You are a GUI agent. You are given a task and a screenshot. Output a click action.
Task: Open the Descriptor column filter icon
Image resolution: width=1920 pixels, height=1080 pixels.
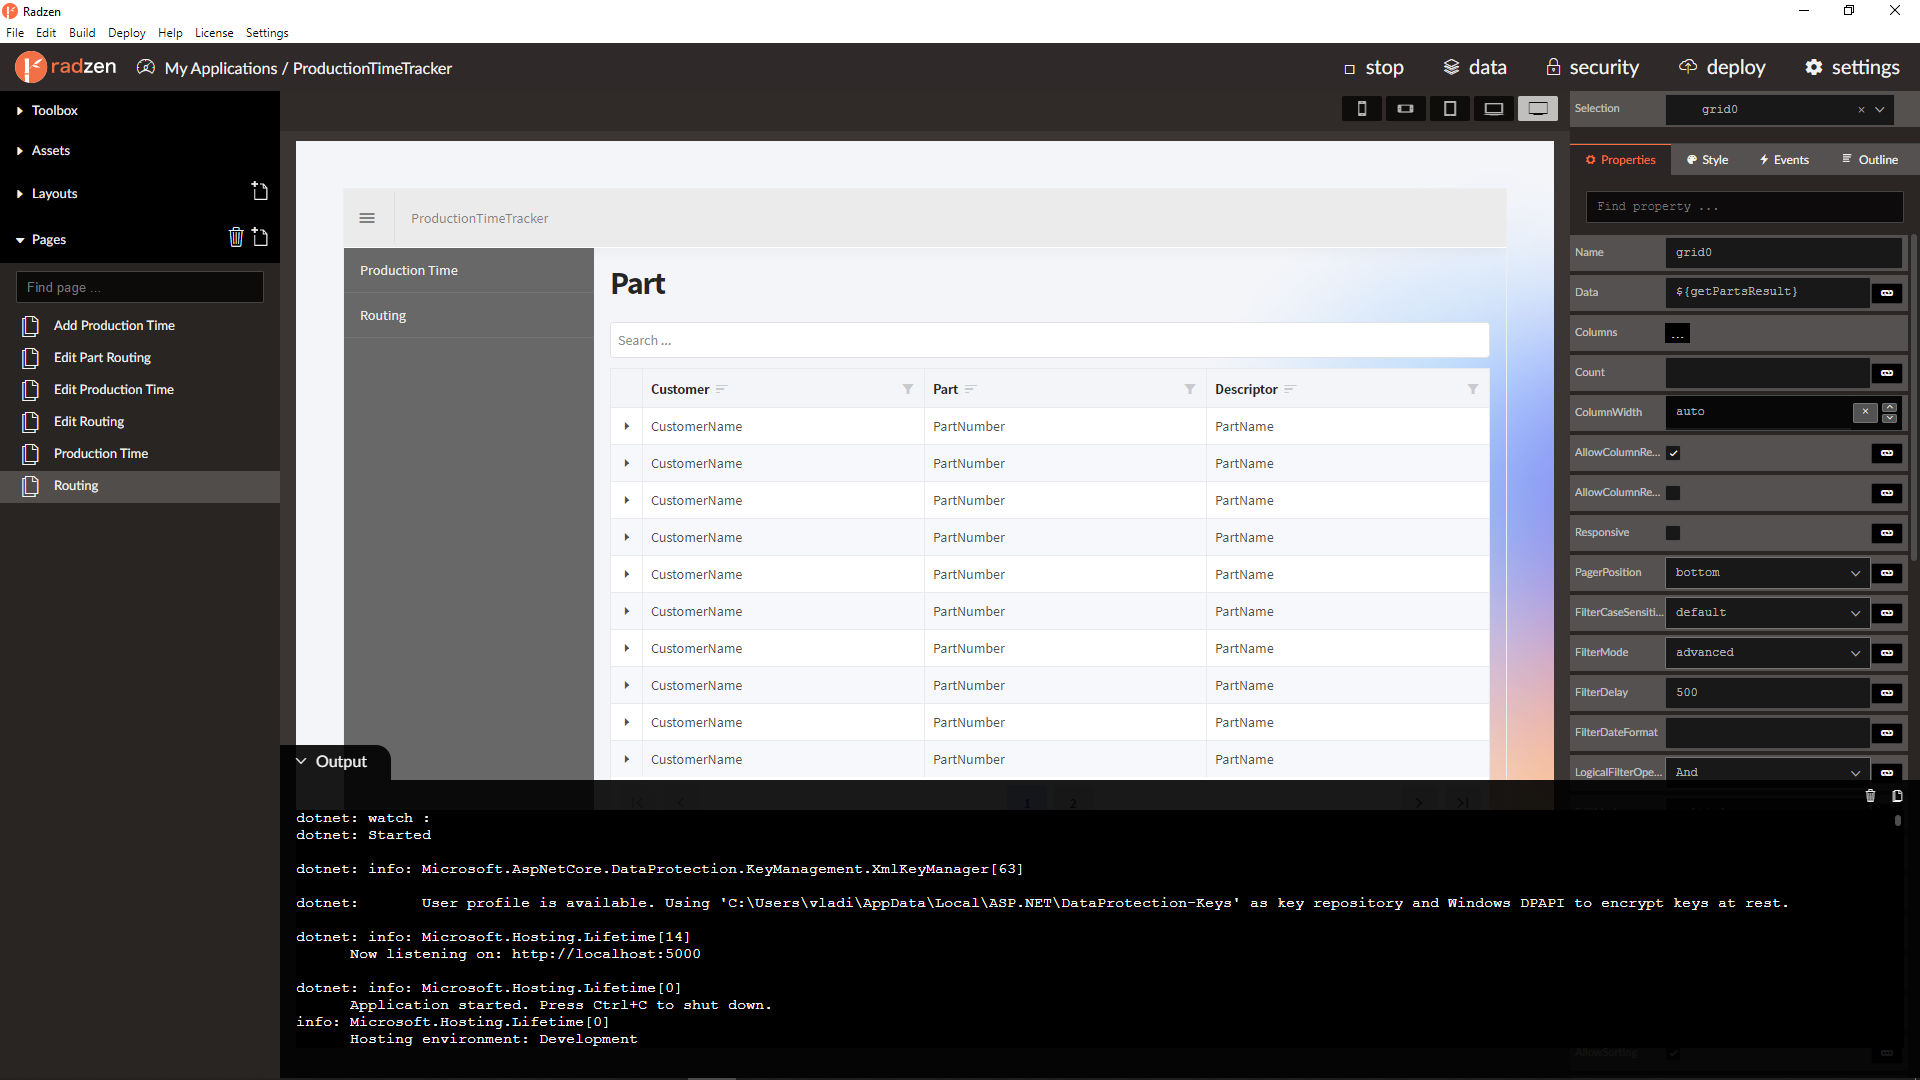click(1473, 389)
